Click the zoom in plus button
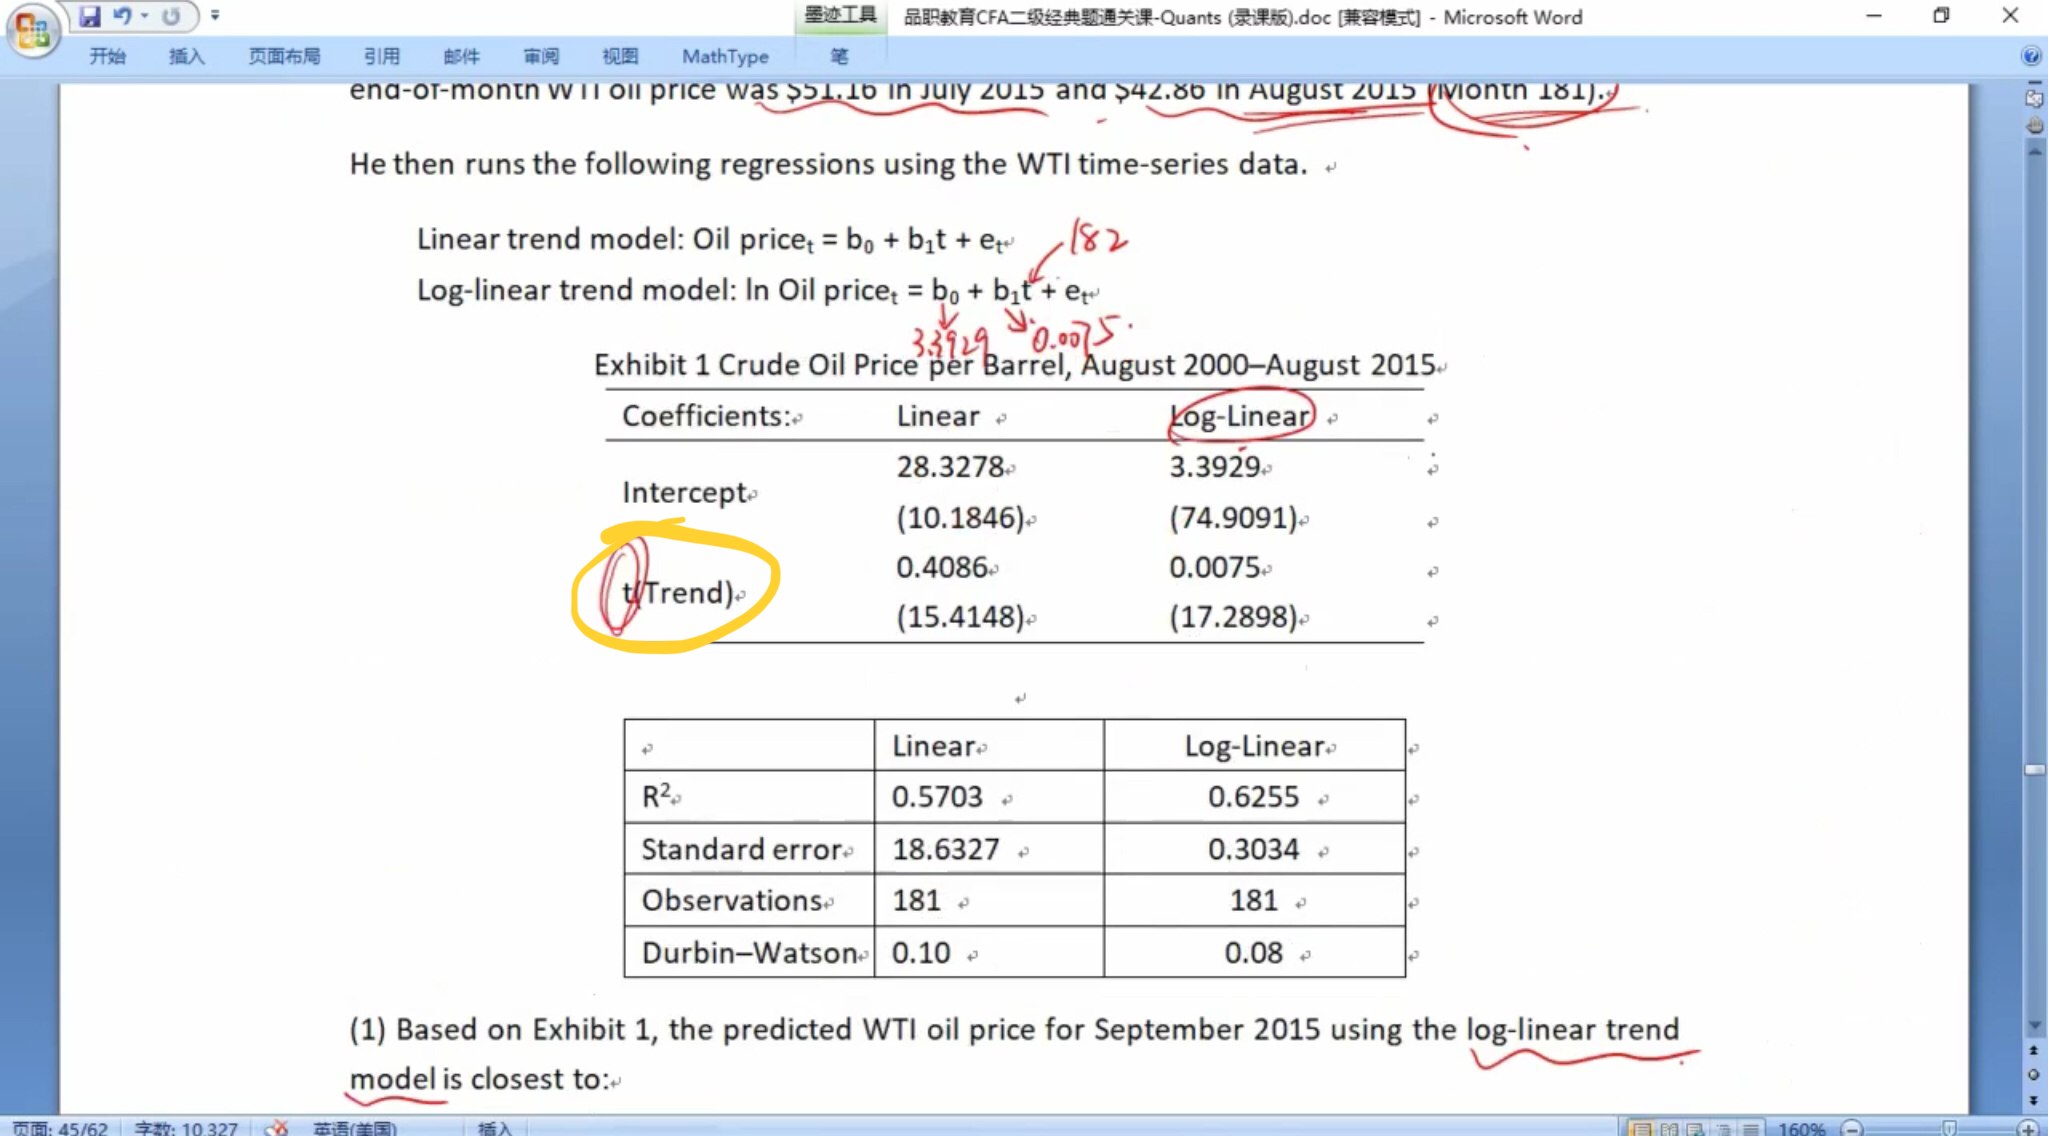Viewport: 2048px width, 1136px height. (x=2028, y=1128)
